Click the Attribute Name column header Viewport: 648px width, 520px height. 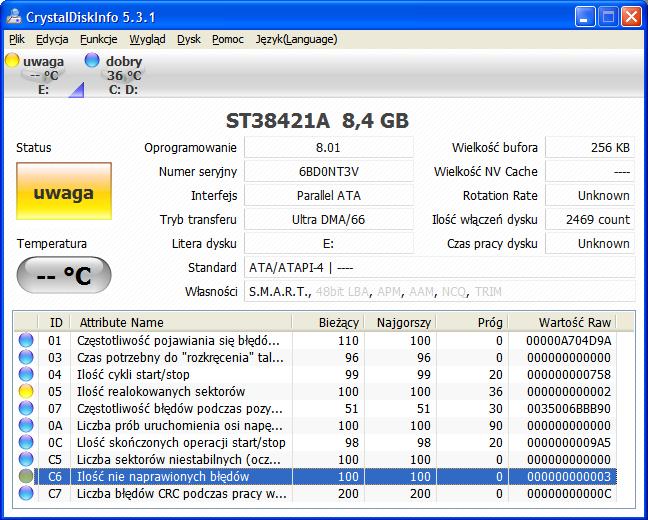(181, 322)
